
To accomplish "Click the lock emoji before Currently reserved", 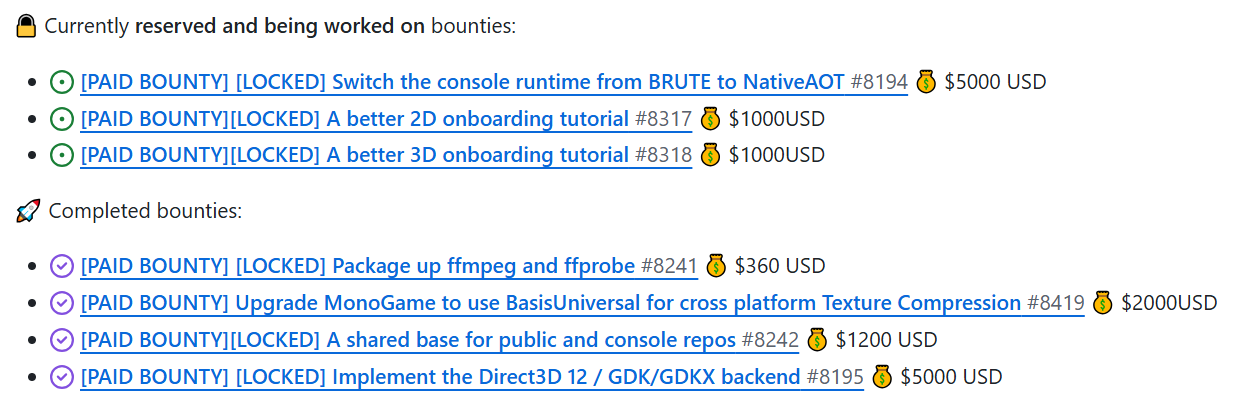I will pyautogui.click(x=27, y=26).
